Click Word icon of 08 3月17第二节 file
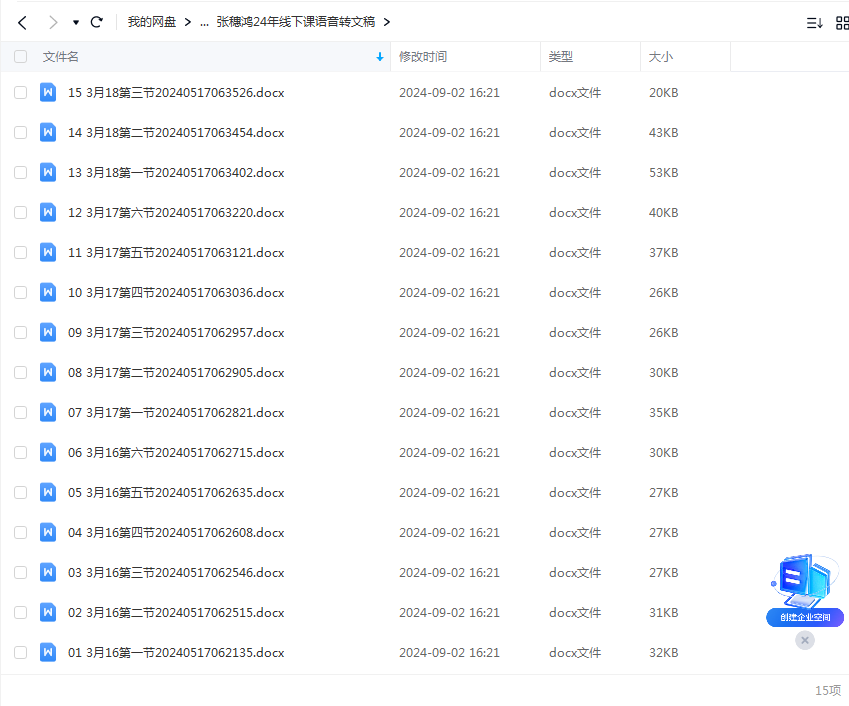The width and height of the screenshot is (849, 706). pyautogui.click(x=48, y=372)
